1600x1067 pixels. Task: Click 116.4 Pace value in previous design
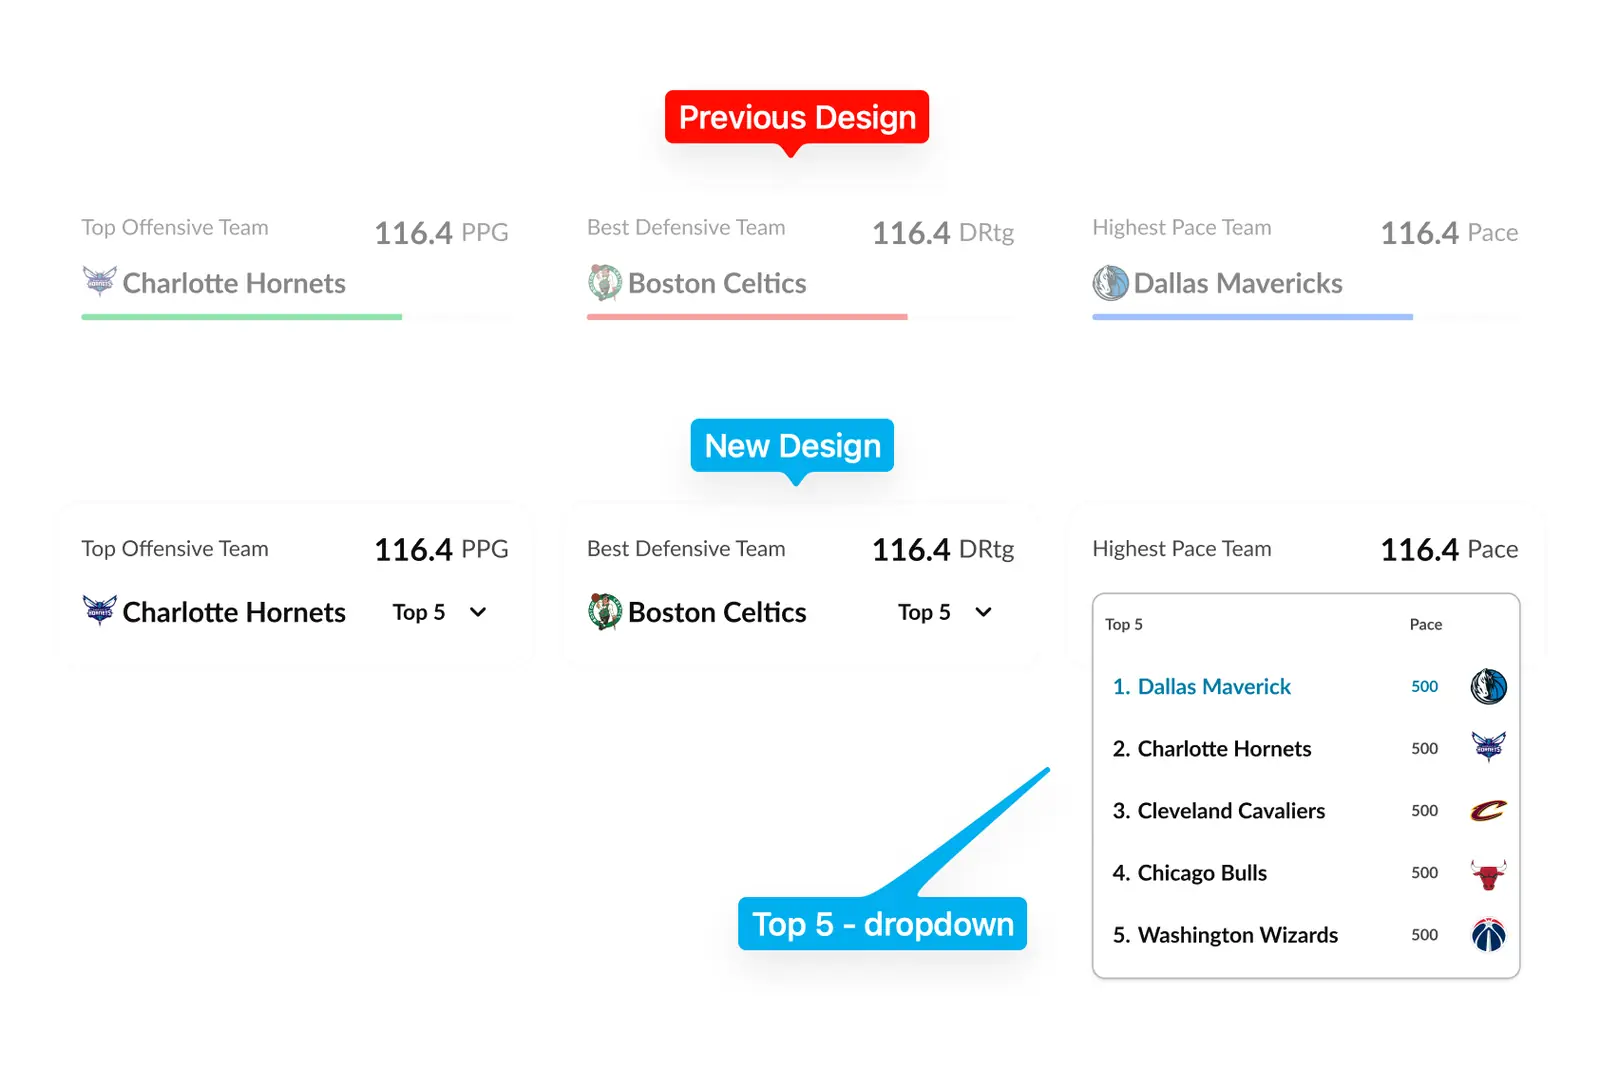click(1449, 233)
